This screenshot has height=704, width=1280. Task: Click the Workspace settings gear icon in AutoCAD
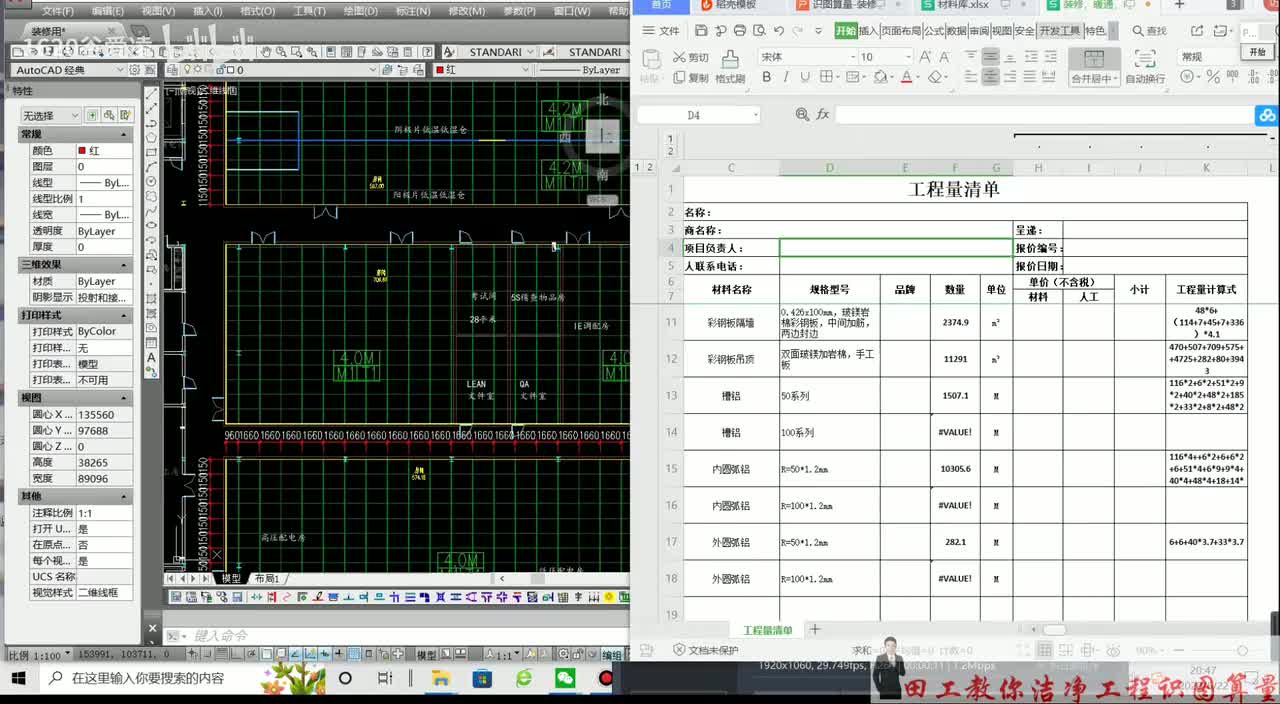(136, 70)
